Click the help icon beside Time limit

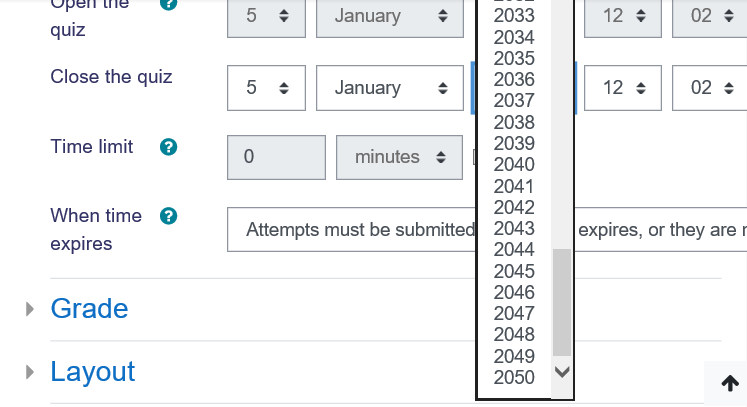[169, 147]
